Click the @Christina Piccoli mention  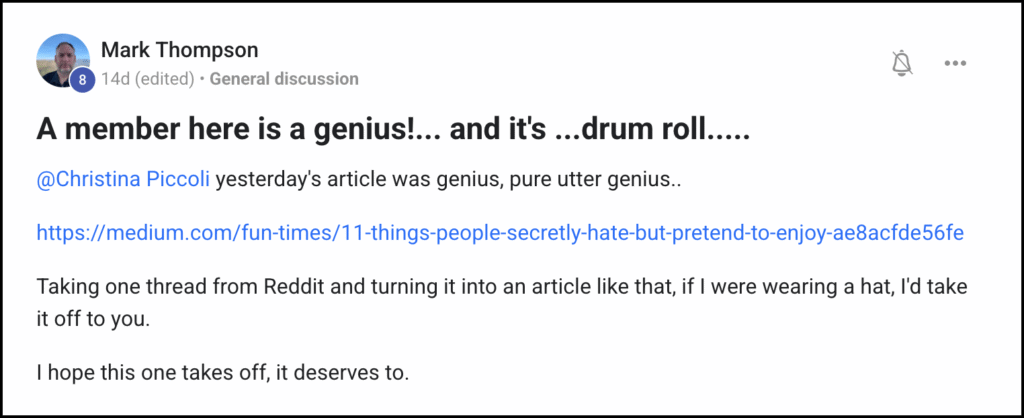(x=123, y=182)
